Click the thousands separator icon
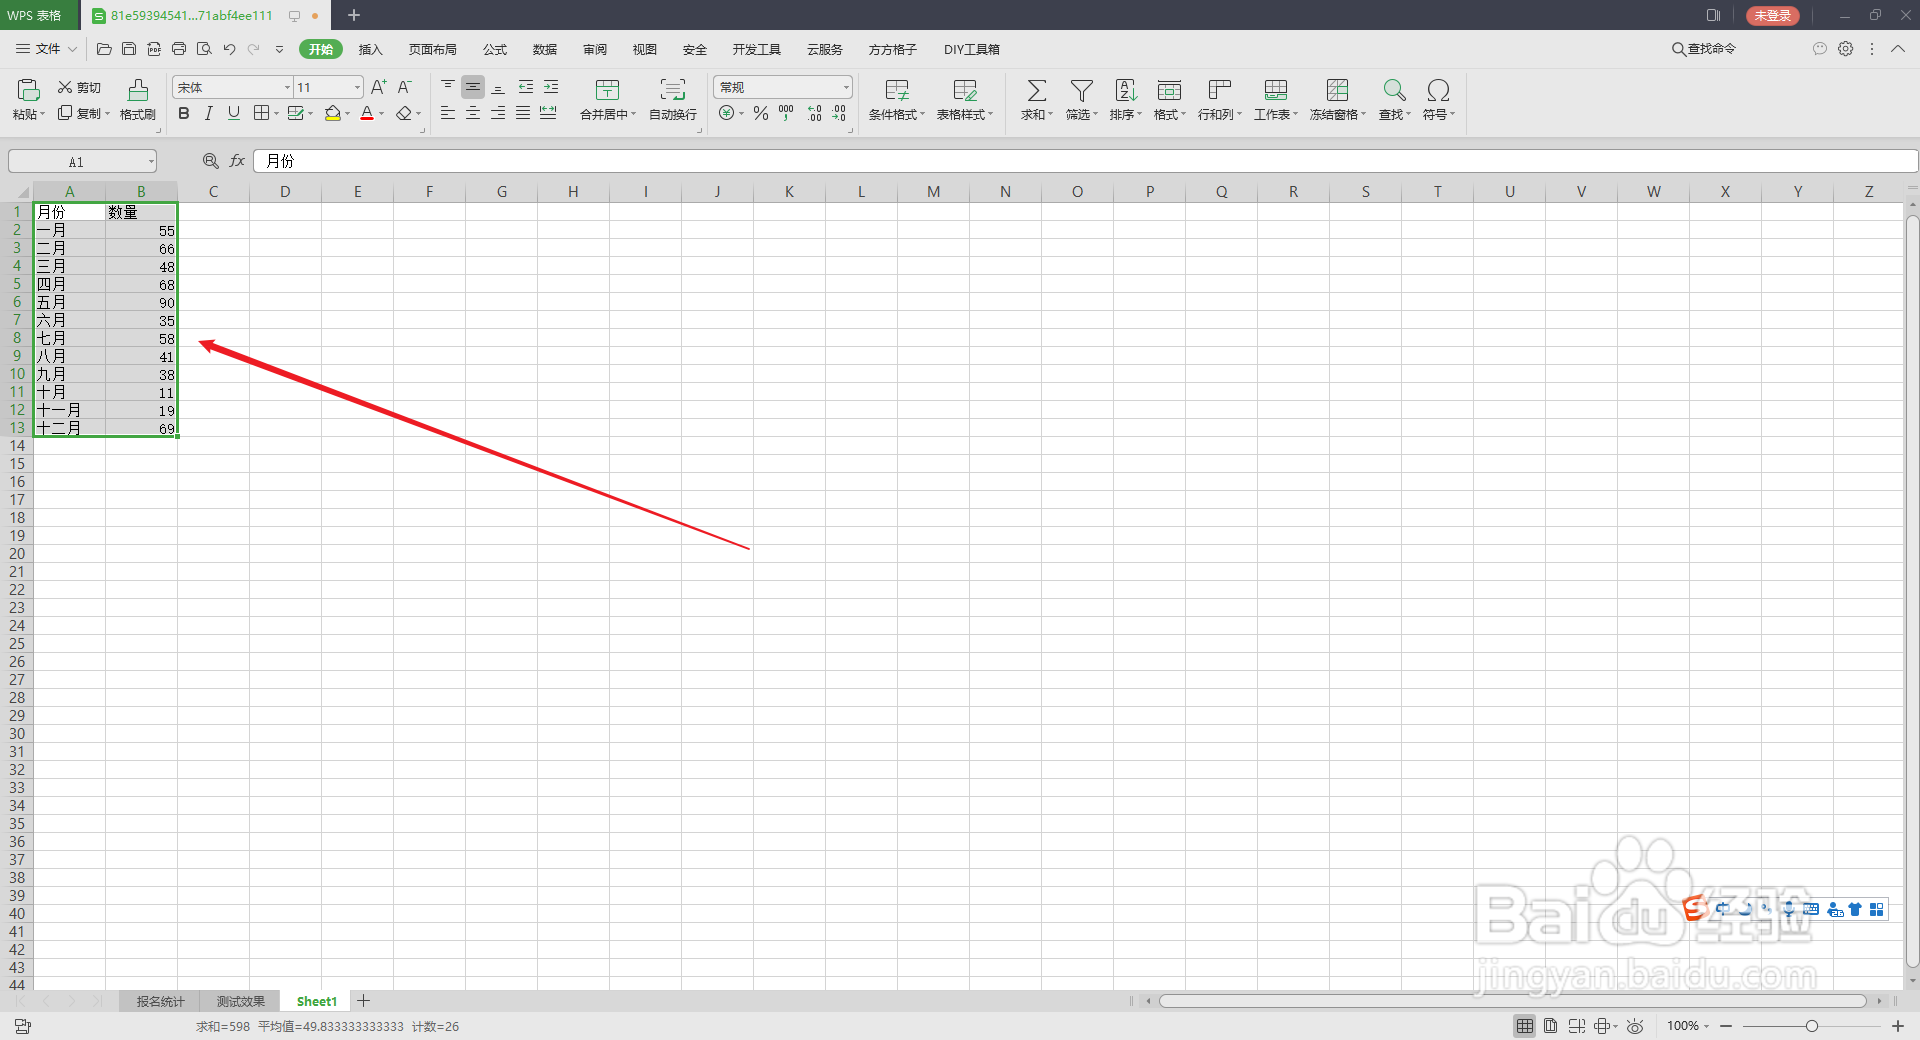The height and width of the screenshot is (1040, 1920). (786, 113)
